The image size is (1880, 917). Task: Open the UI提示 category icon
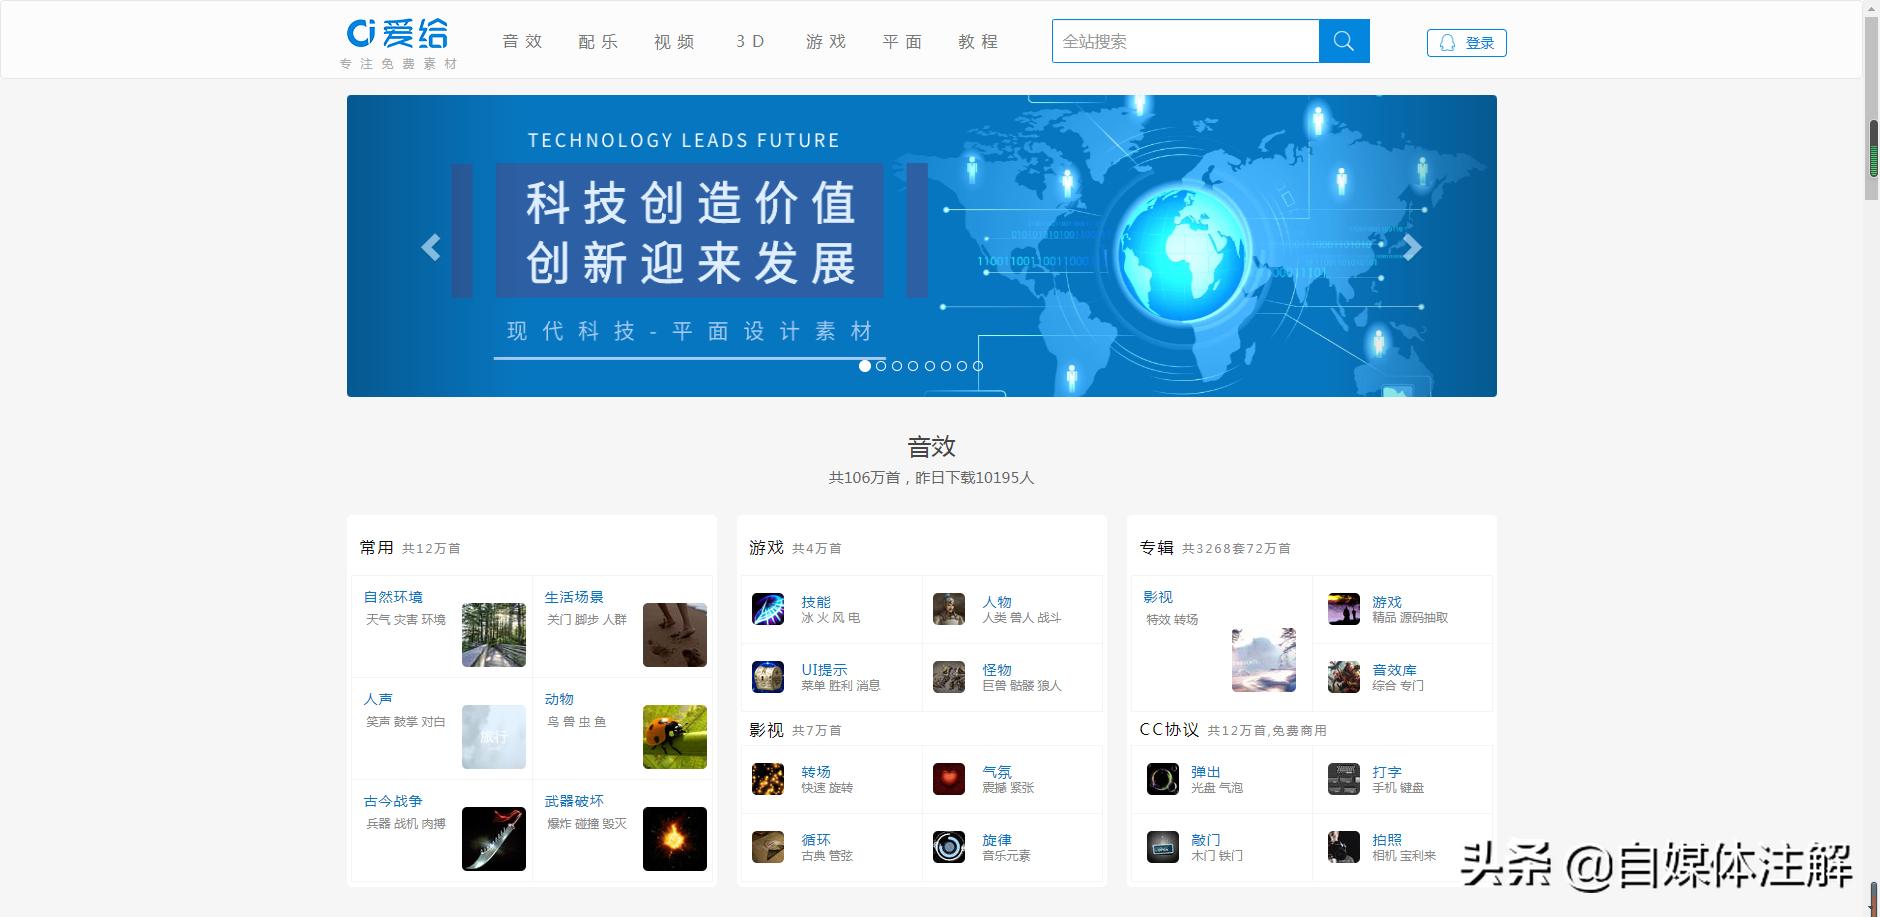tap(768, 677)
